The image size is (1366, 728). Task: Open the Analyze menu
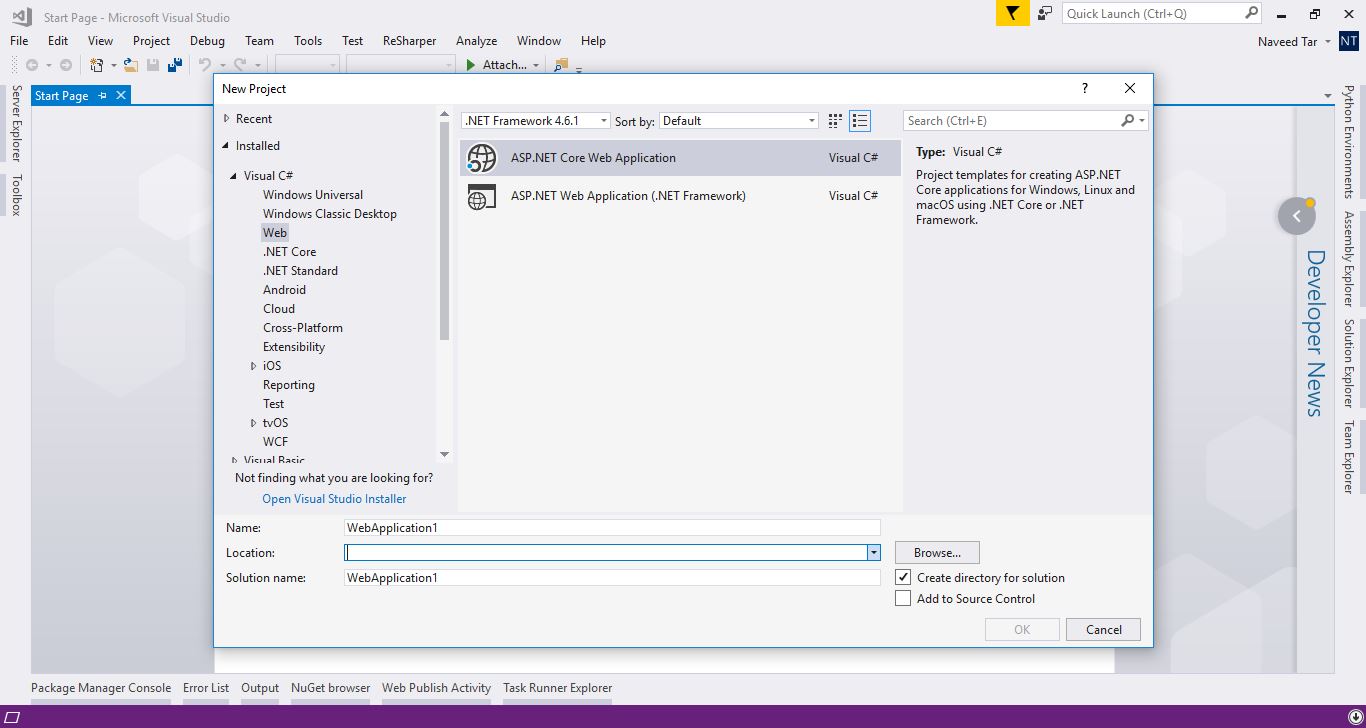[x=476, y=41]
